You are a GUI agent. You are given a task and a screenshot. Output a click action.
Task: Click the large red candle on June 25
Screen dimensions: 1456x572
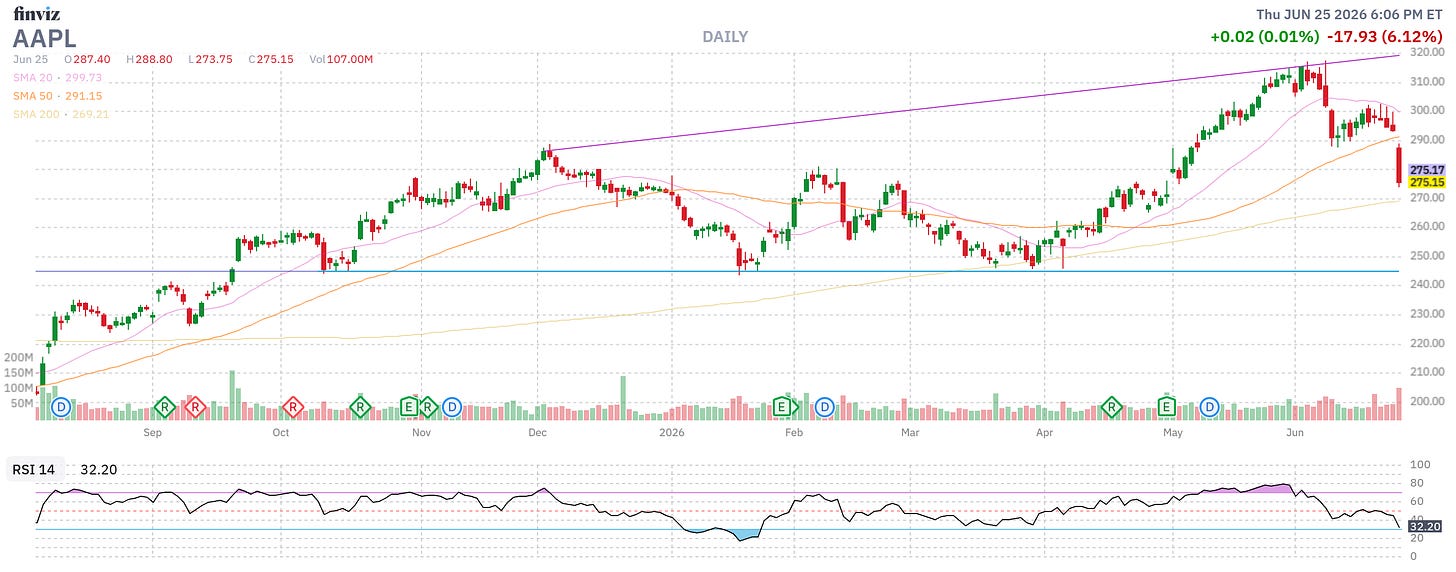tap(1398, 165)
